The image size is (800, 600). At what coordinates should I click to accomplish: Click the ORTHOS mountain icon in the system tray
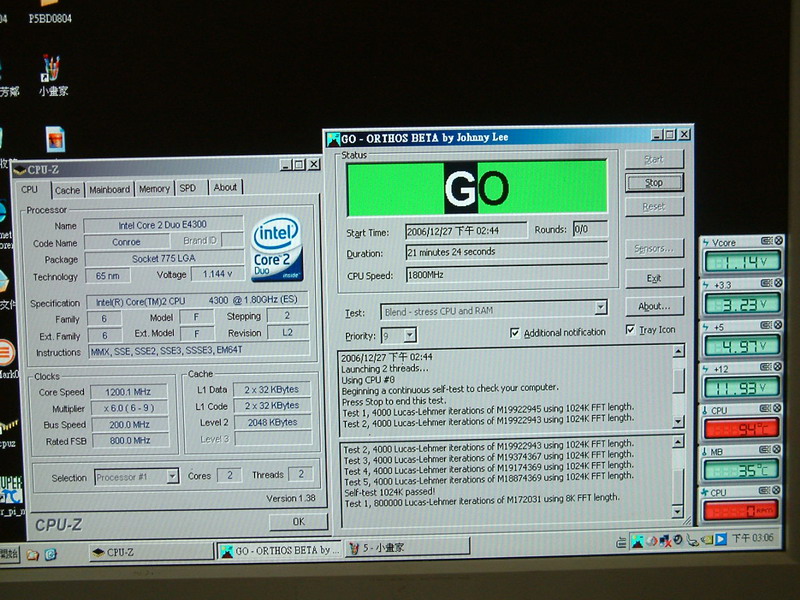[x=637, y=540]
